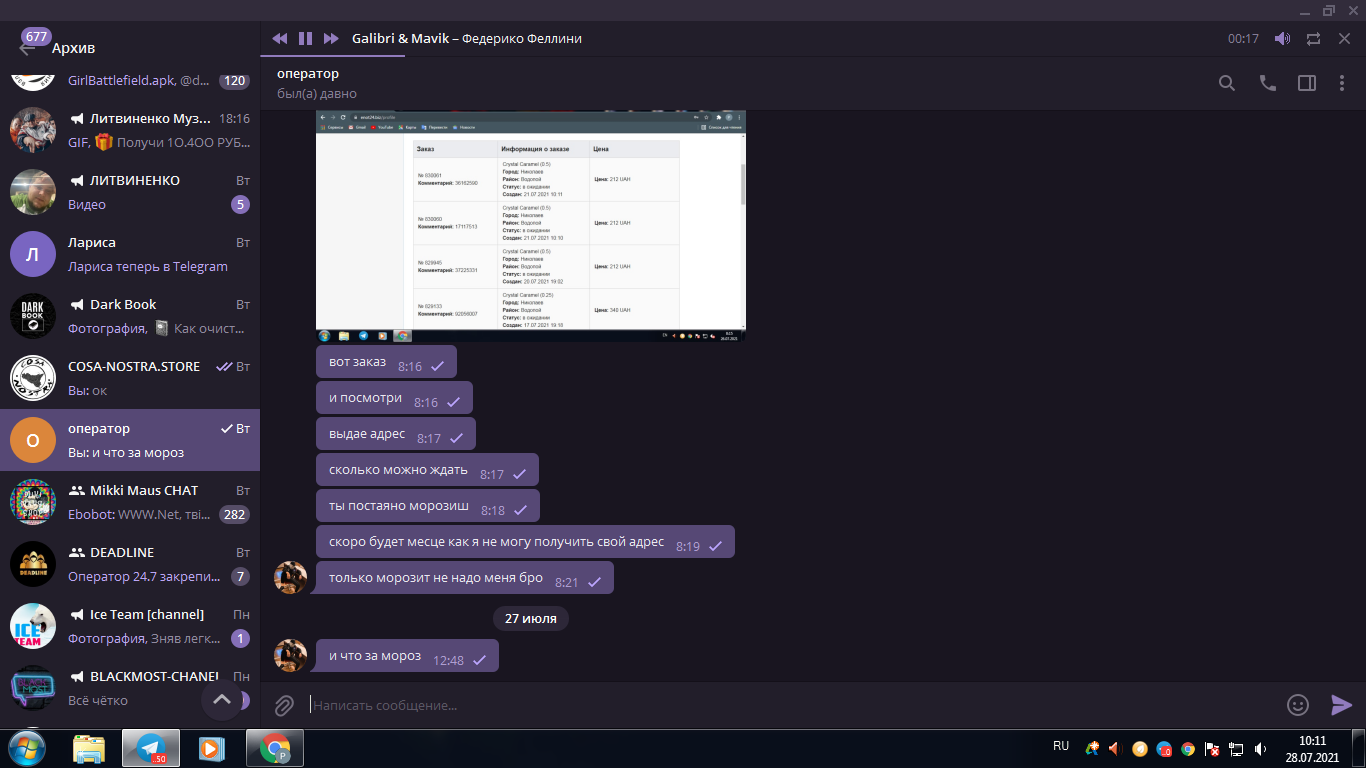1366x768 pixels.
Task: Open media player from taskbar
Action: (x=211, y=748)
